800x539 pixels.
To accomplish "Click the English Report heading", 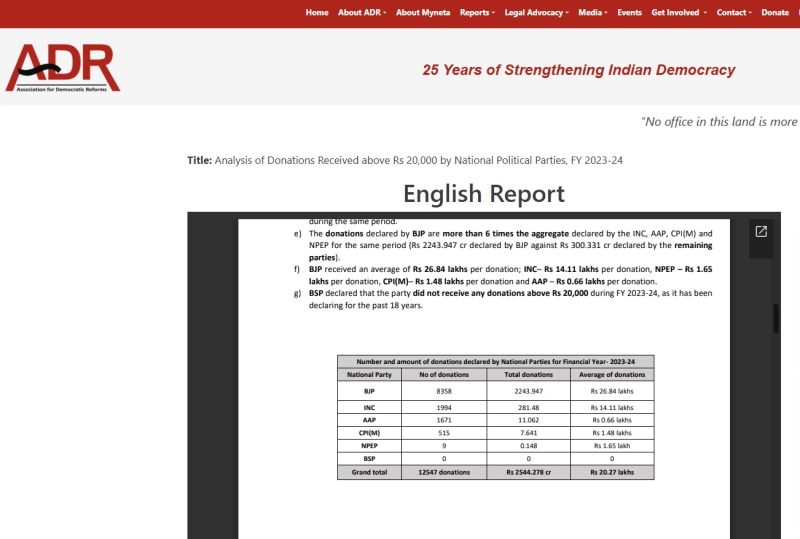I will pos(484,194).
